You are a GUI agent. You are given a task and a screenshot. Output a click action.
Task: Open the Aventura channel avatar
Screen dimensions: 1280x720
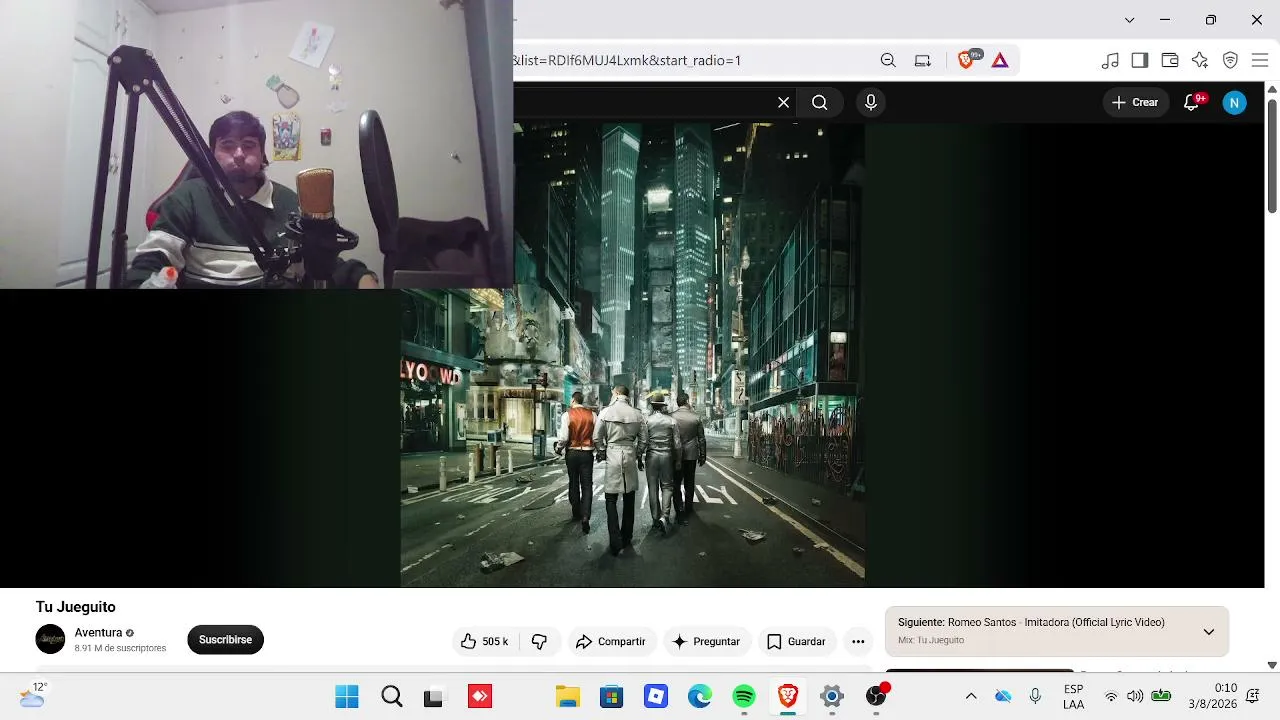coord(50,639)
